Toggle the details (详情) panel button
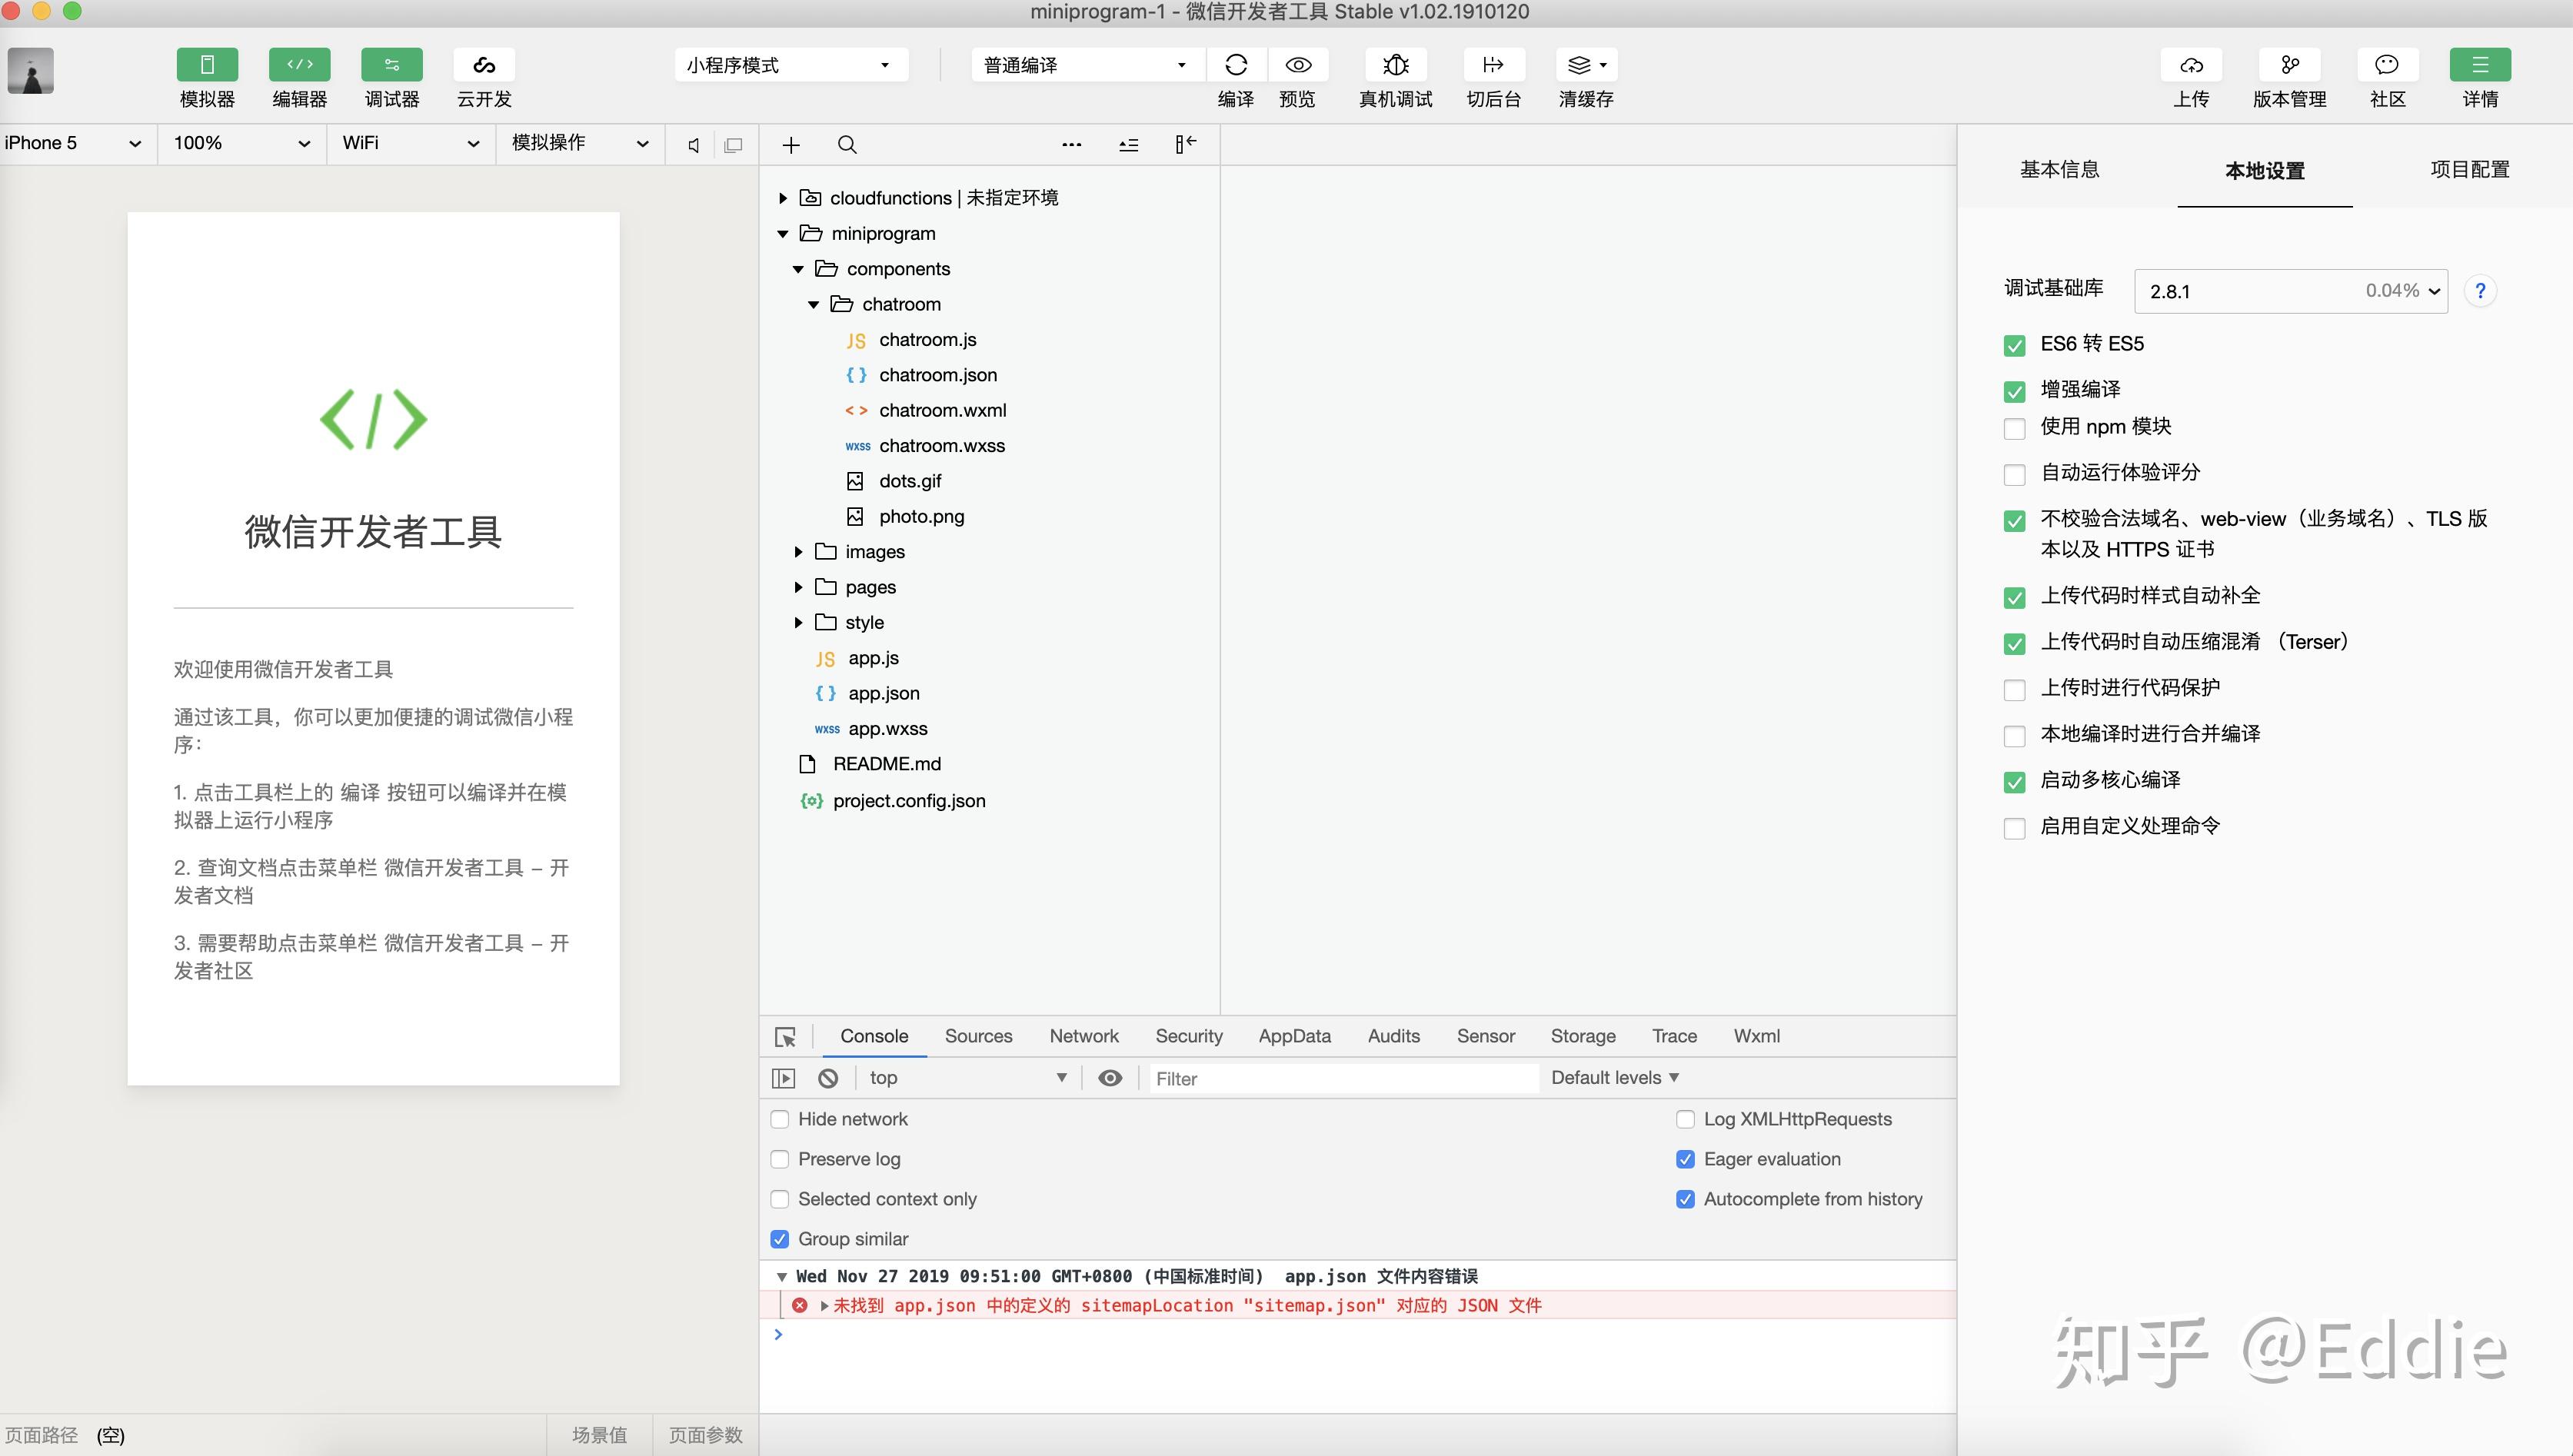The width and height of the screenshot is (2573, 1456). coord(2480,65)
